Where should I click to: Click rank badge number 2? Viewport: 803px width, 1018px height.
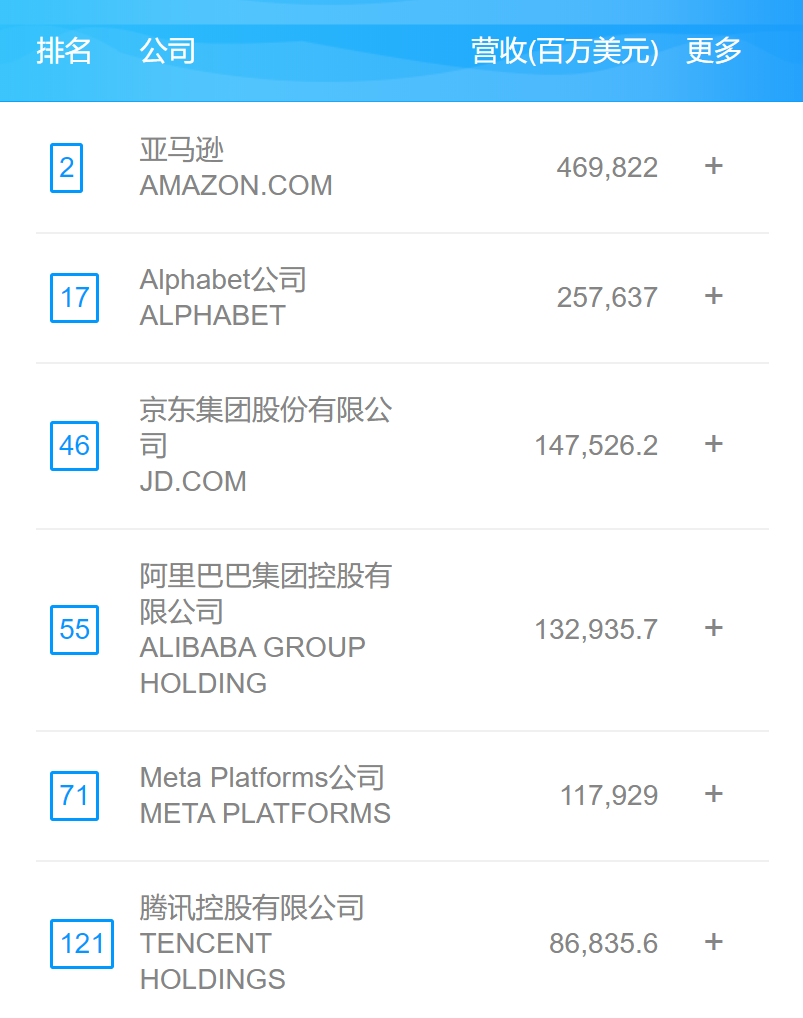[66, 168]
